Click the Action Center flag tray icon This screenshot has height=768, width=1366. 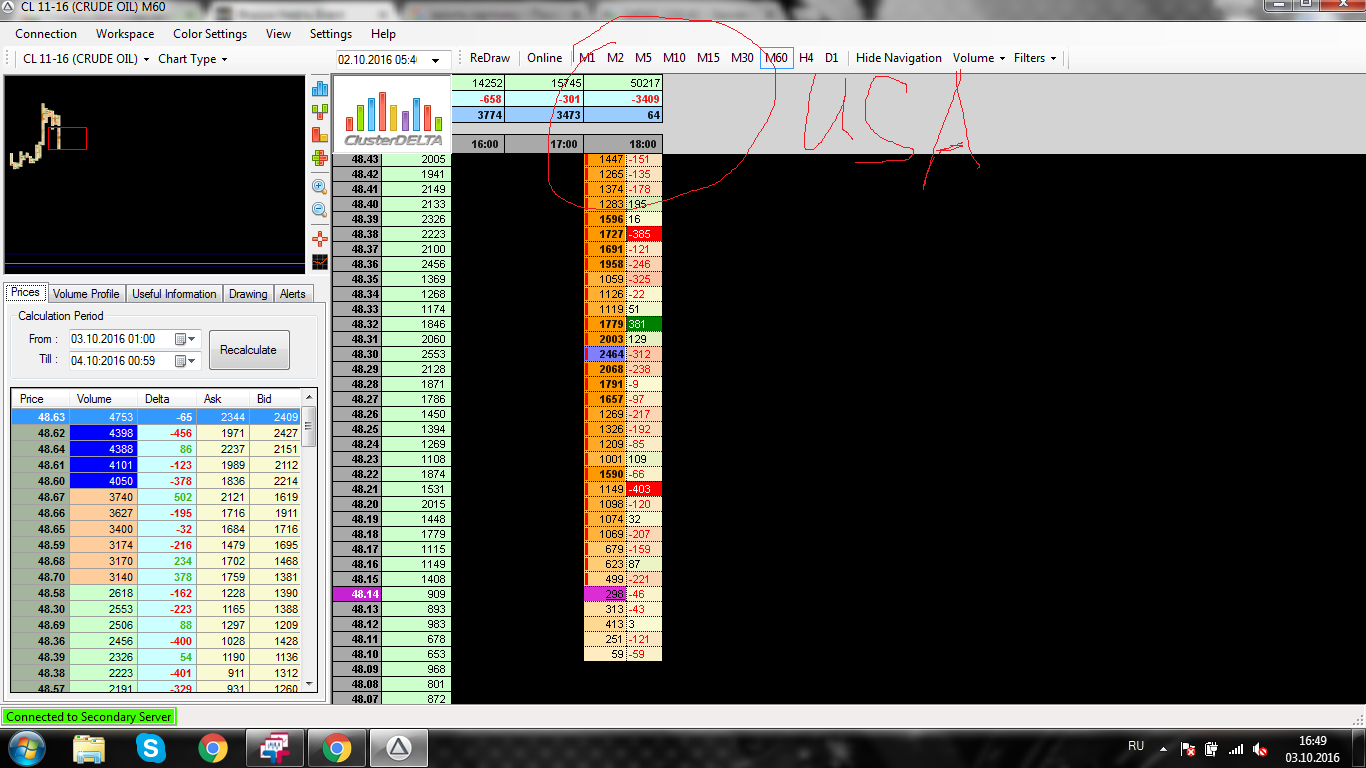tap(1188, 749)
